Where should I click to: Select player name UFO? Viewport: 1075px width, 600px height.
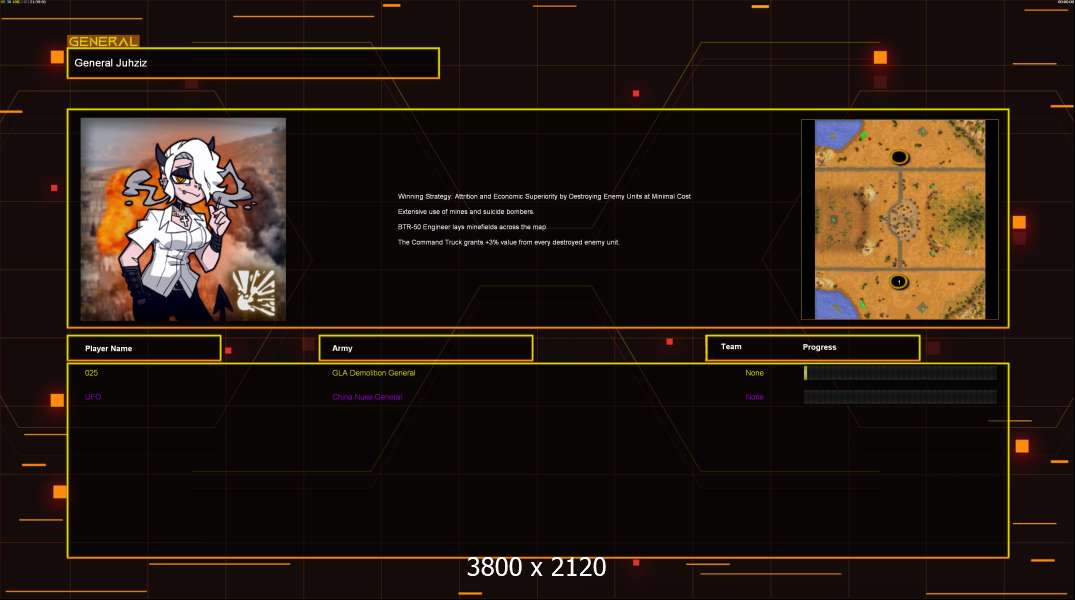pos(93,397)
